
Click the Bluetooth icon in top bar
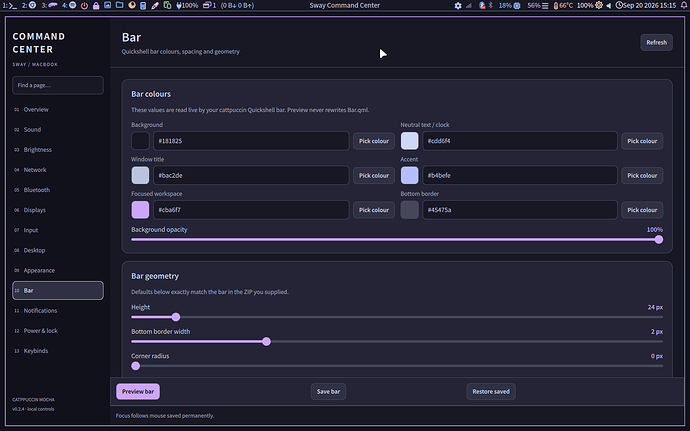pyautogui.click(x=491, y=6)
